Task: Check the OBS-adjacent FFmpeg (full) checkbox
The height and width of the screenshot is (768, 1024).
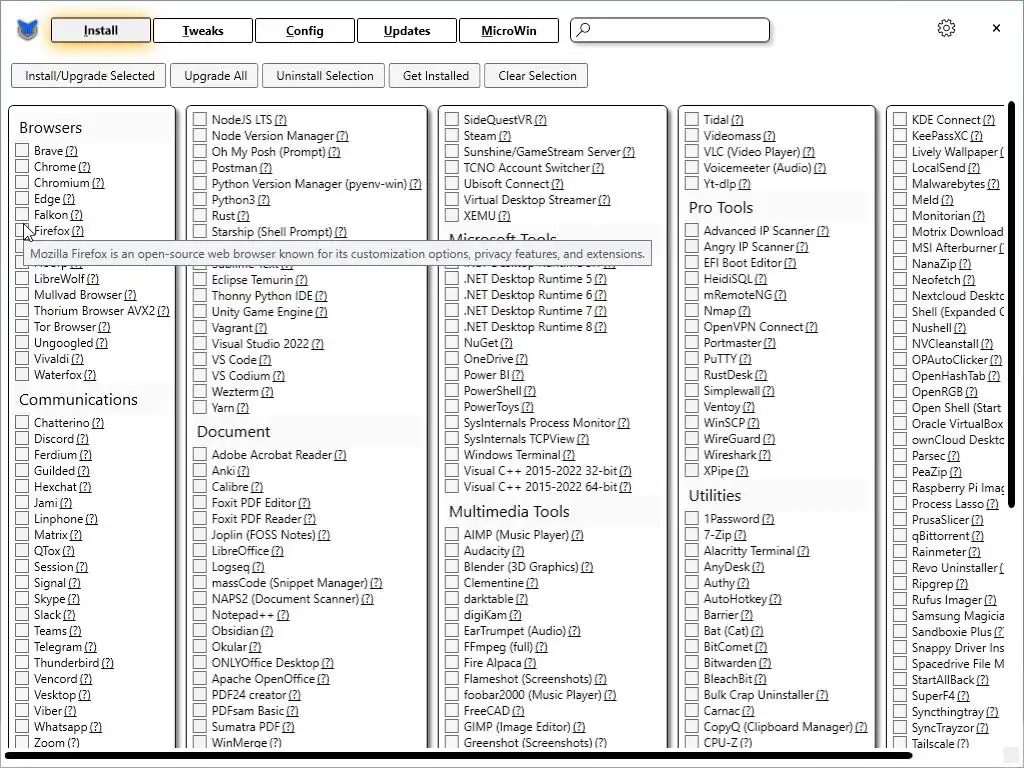Action: [452, 647]
